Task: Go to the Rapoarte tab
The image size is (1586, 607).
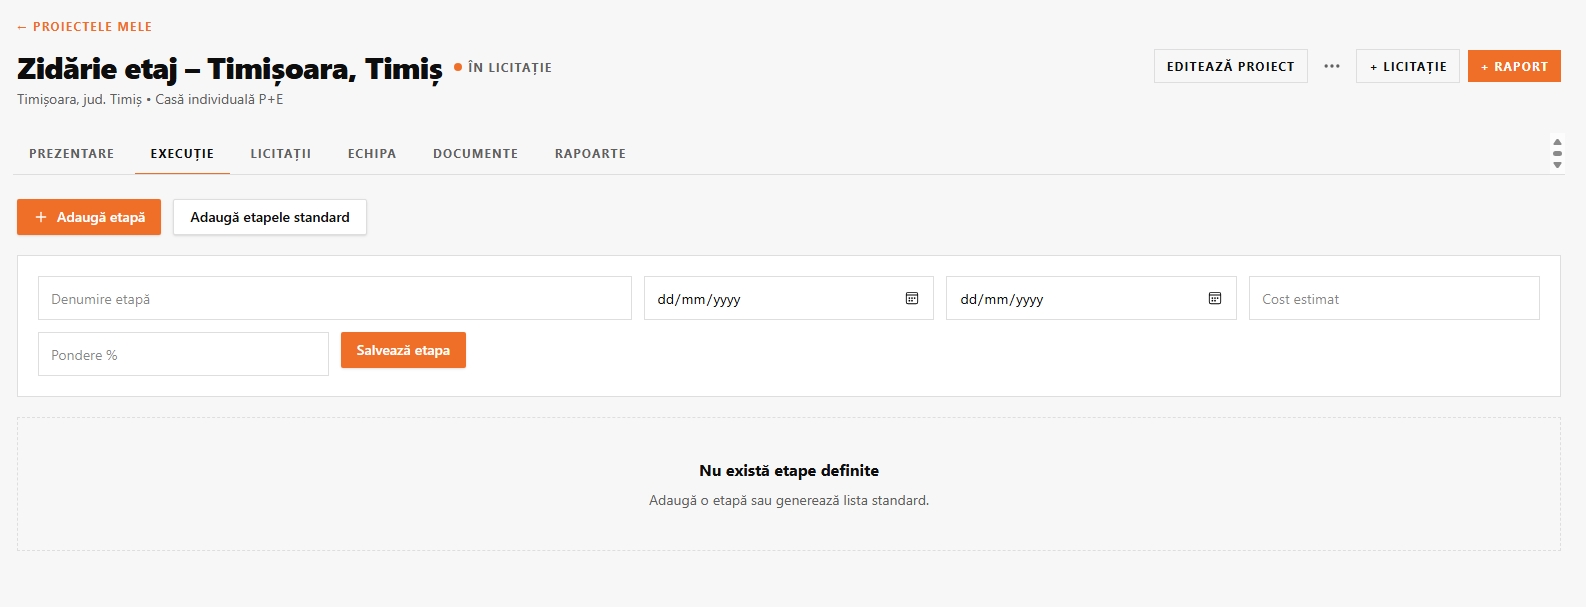Action: (x=591, y=154)
